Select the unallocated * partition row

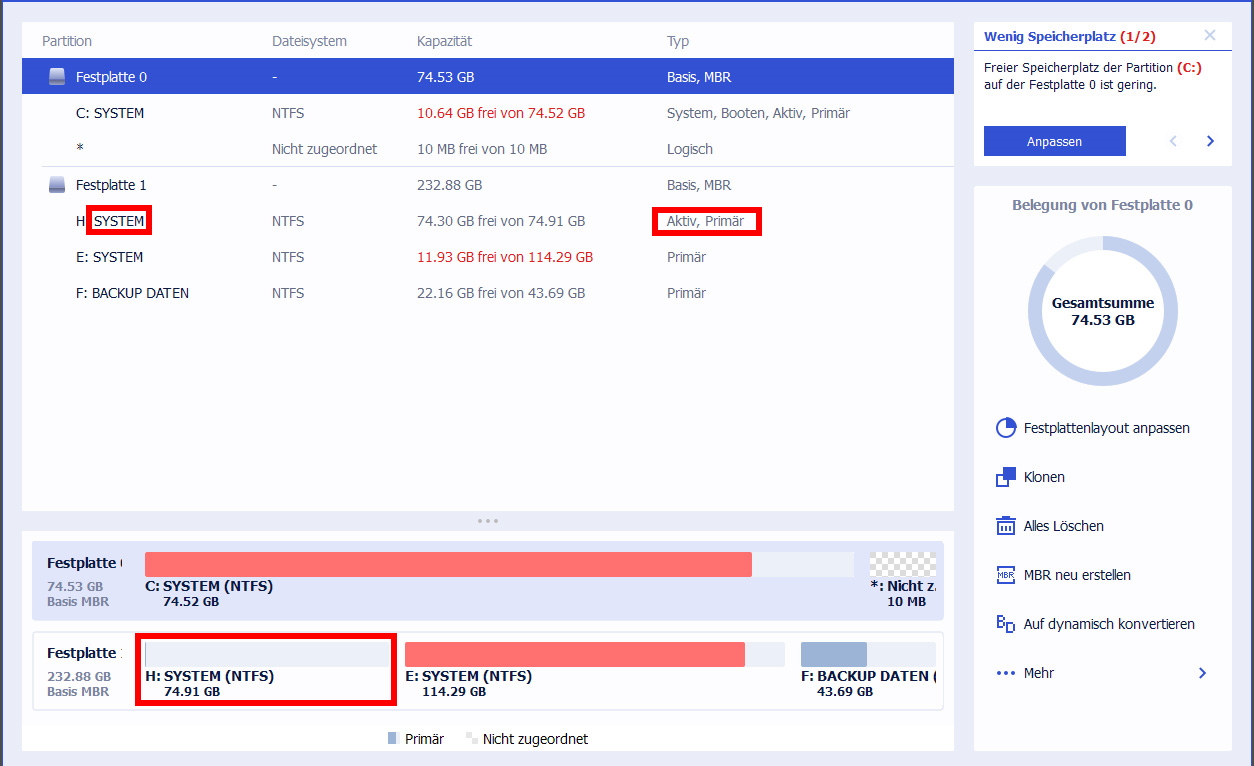click(x=488, y=149)
